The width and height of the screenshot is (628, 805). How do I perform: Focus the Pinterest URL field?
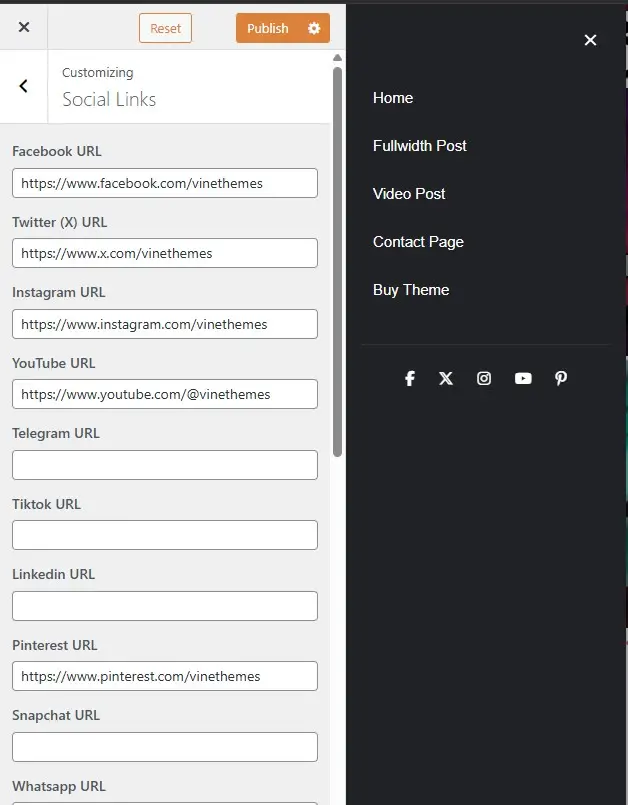tap(165, 676)
